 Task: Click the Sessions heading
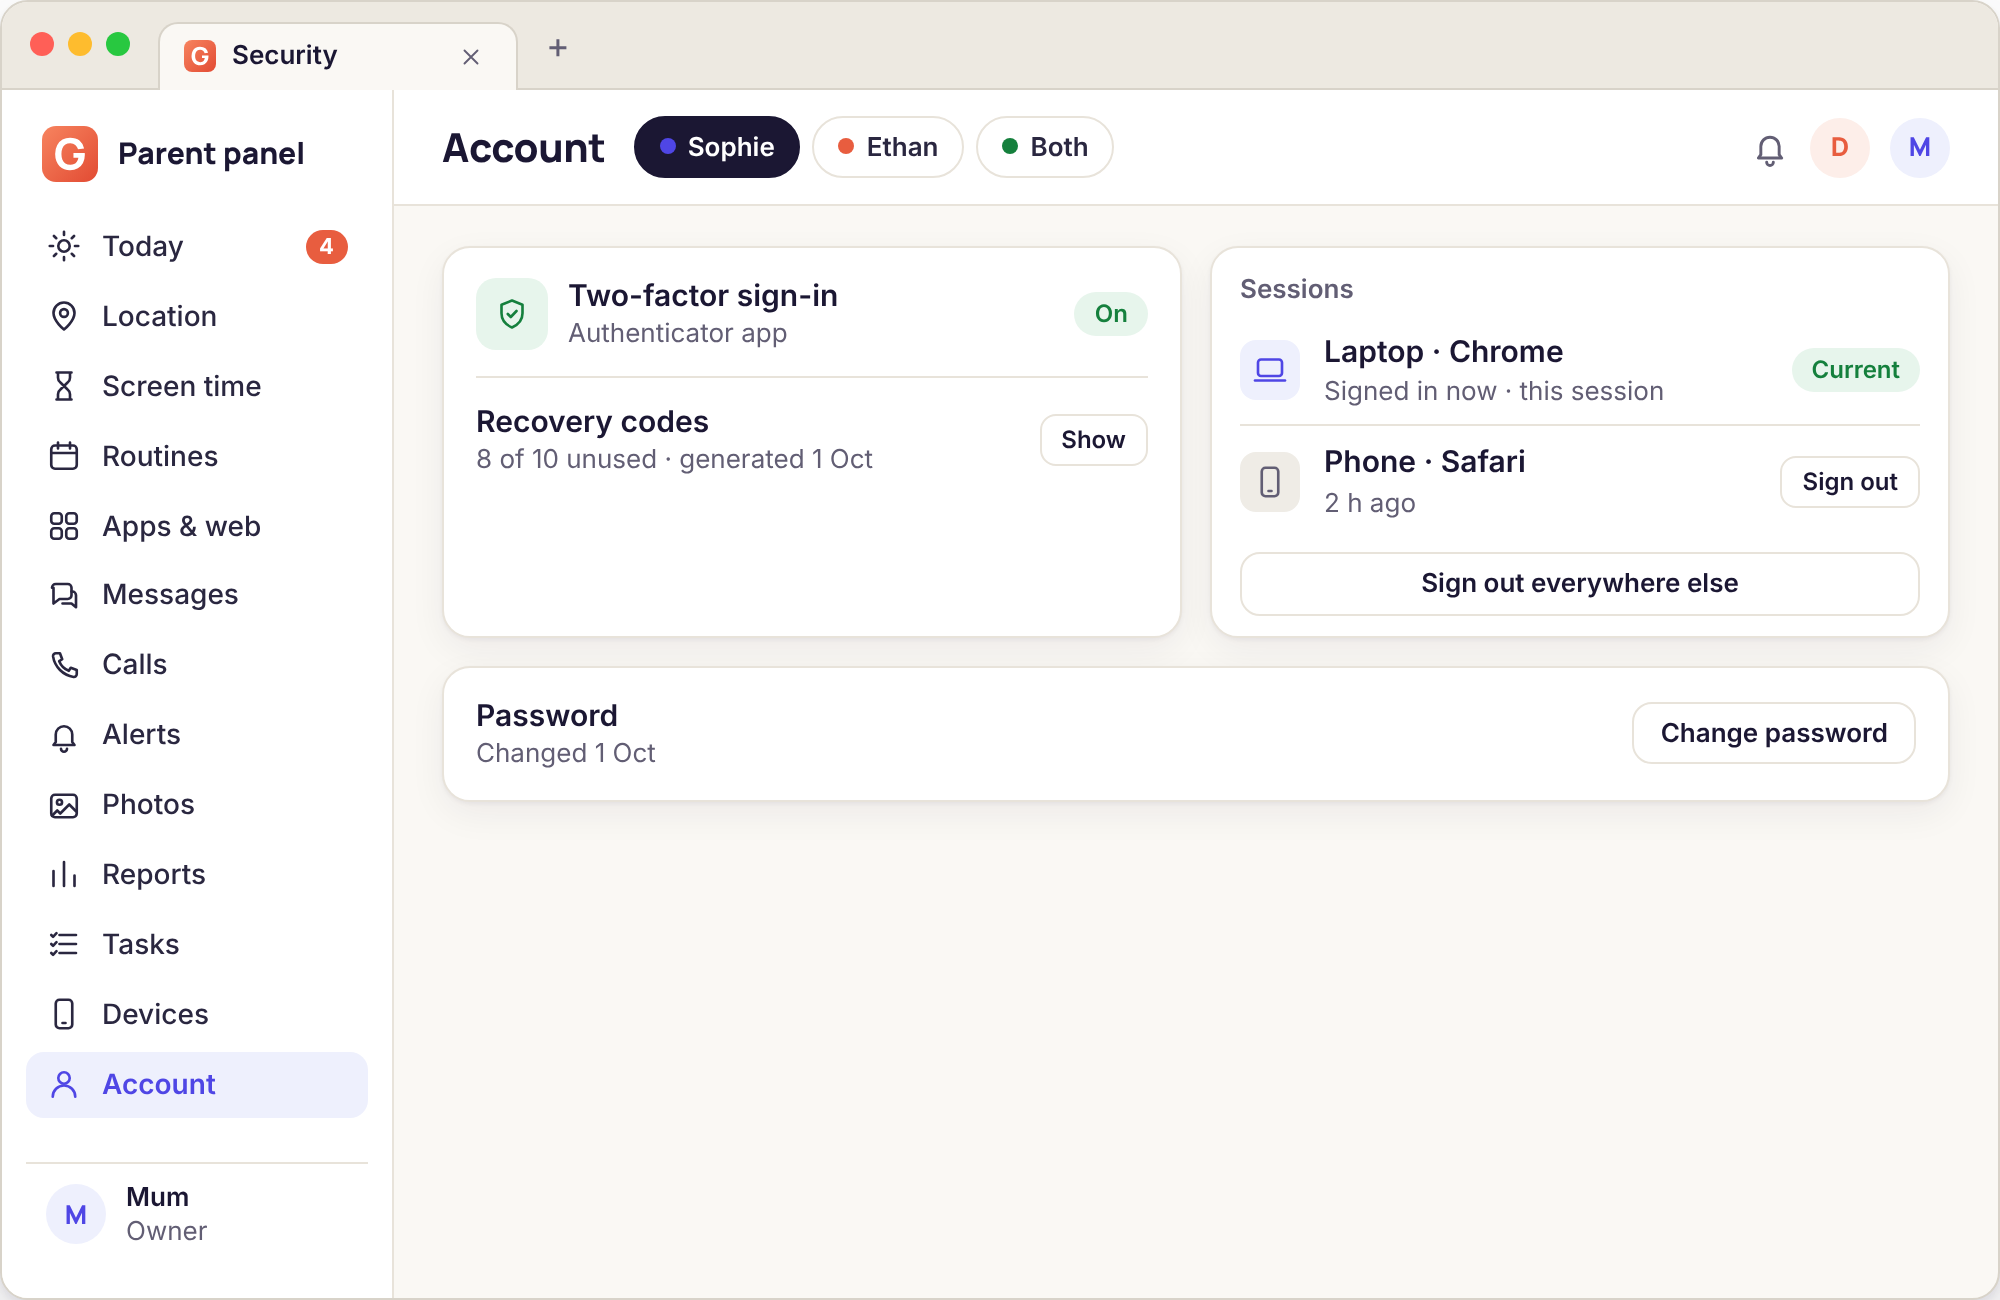[1297, 289]
